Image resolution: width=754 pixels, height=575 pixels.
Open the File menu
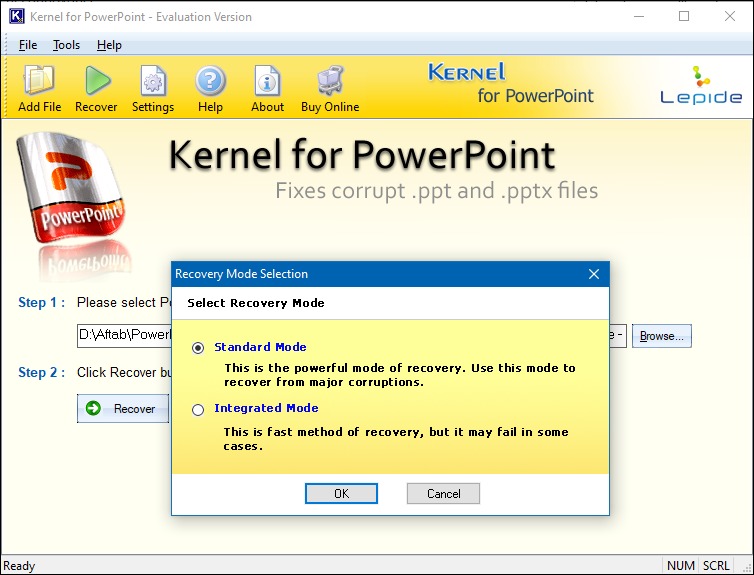pos(28,45)
